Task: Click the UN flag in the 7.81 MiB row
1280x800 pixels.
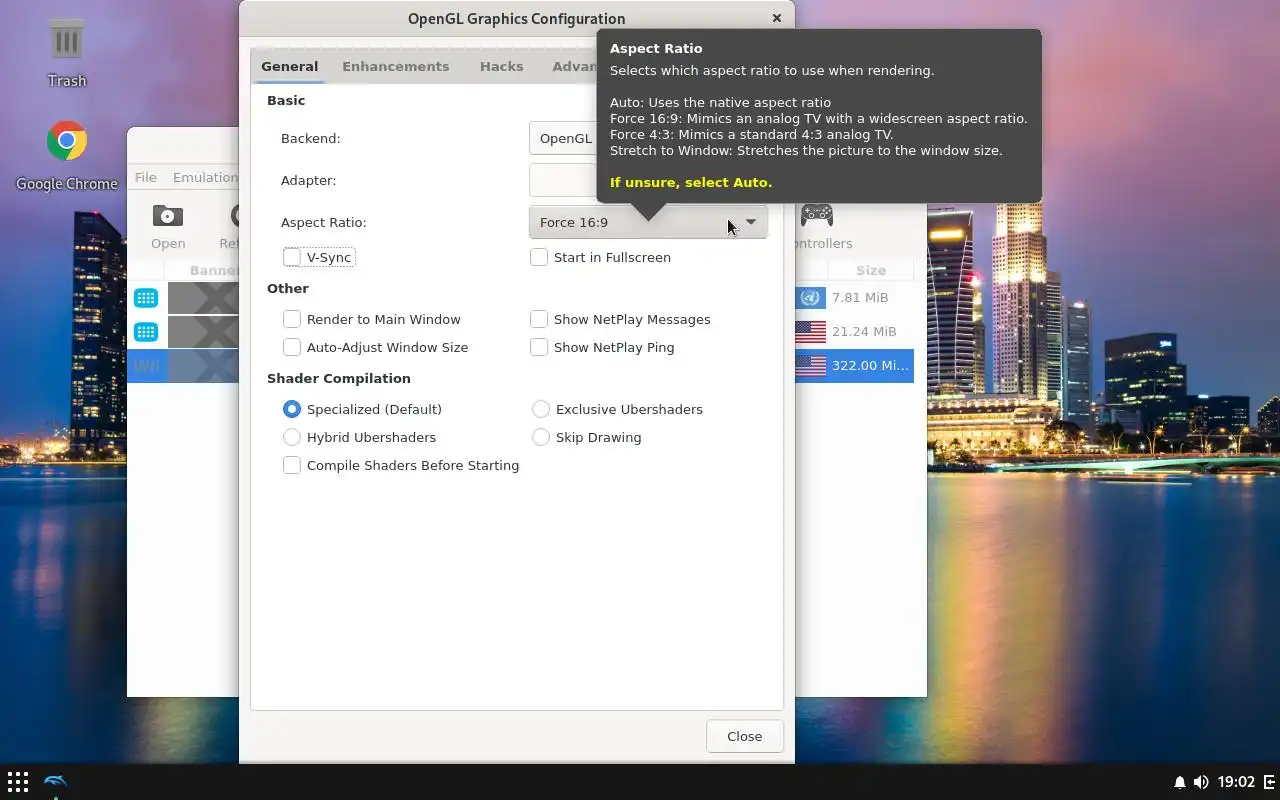Action: pyautogui.click(x=811, y=297)
